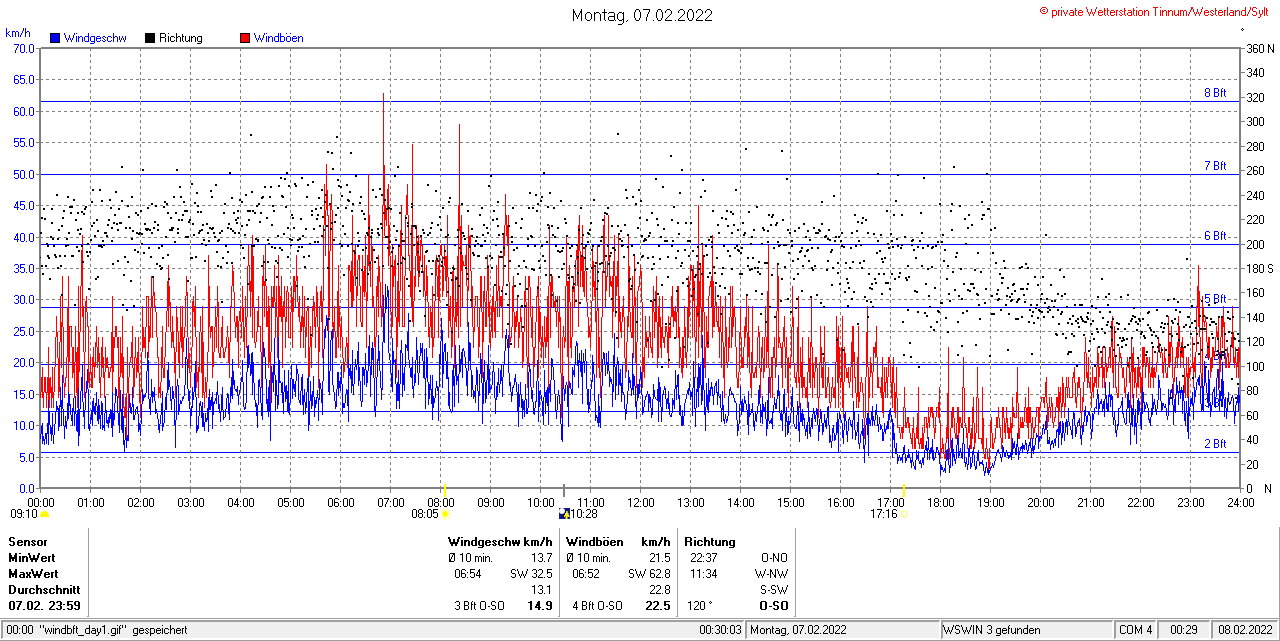1280x641 pixels.
Task: Click the 'Windgeschw' legend label
Action: pos(94,38)
